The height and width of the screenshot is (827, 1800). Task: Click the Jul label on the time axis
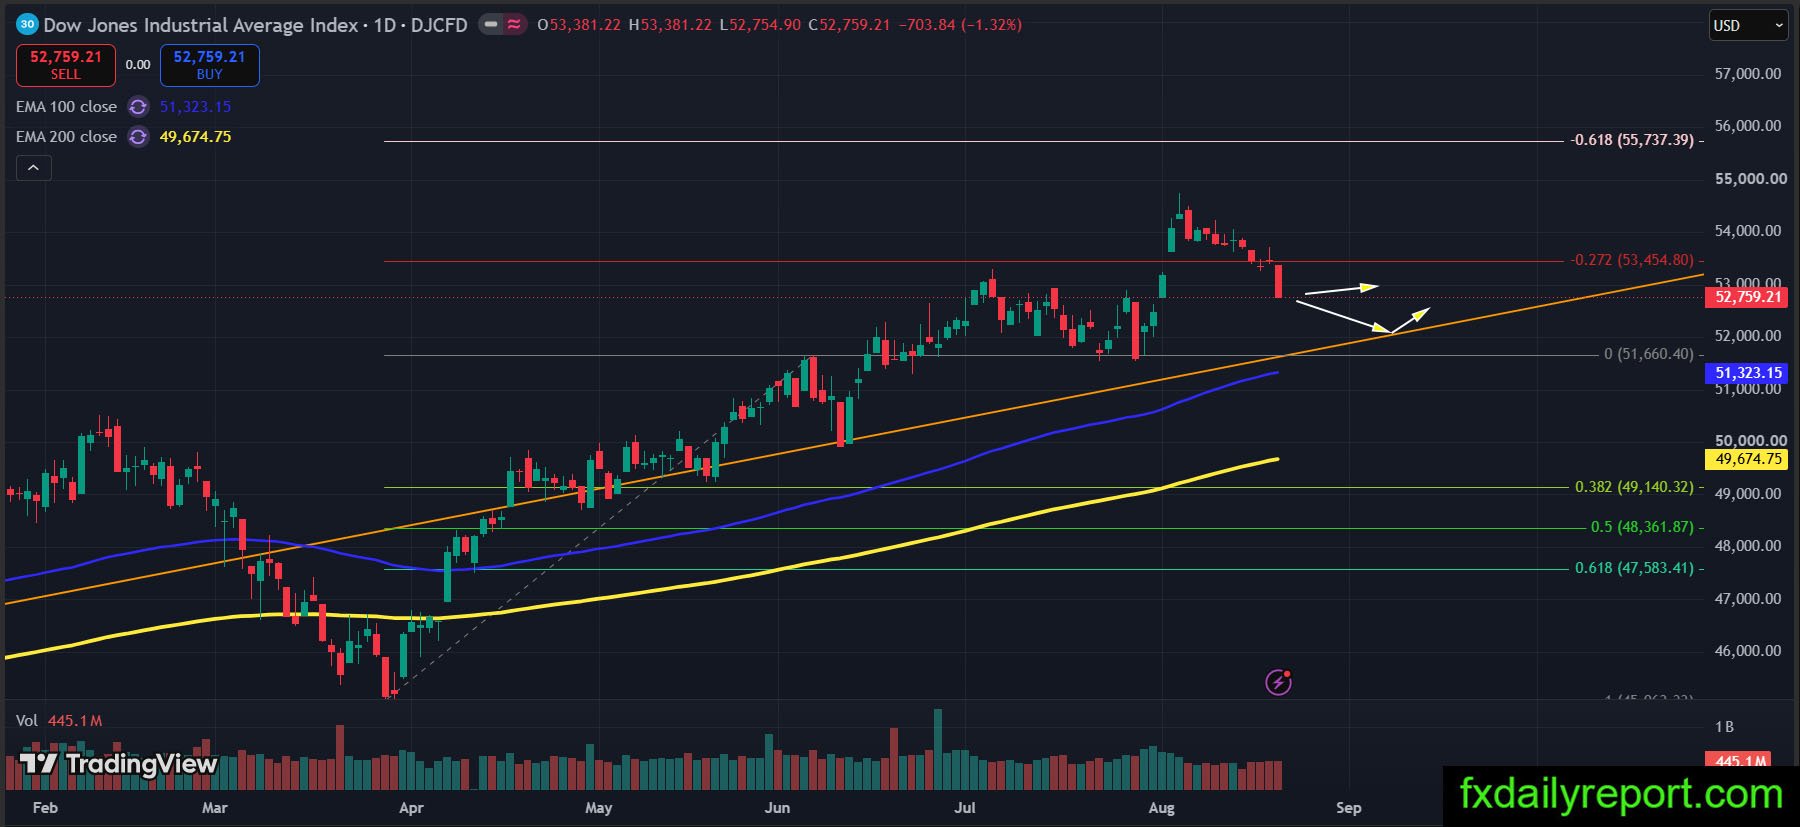(965, 808)
